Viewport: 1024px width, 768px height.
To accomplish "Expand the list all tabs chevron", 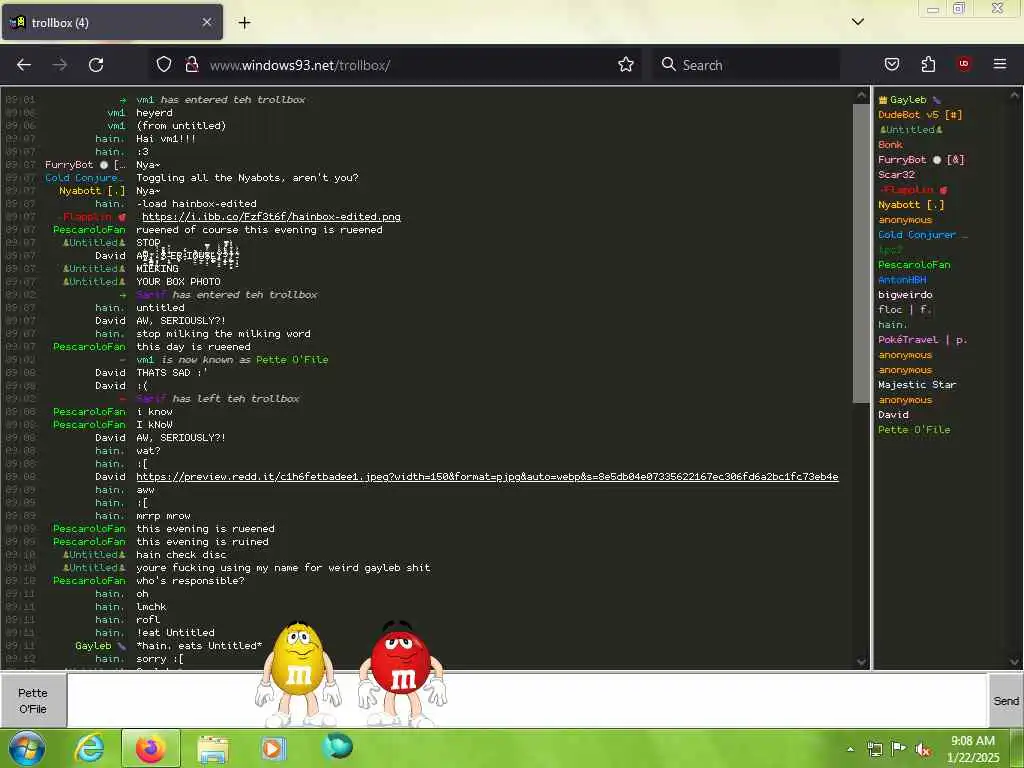I will [858, 22].
